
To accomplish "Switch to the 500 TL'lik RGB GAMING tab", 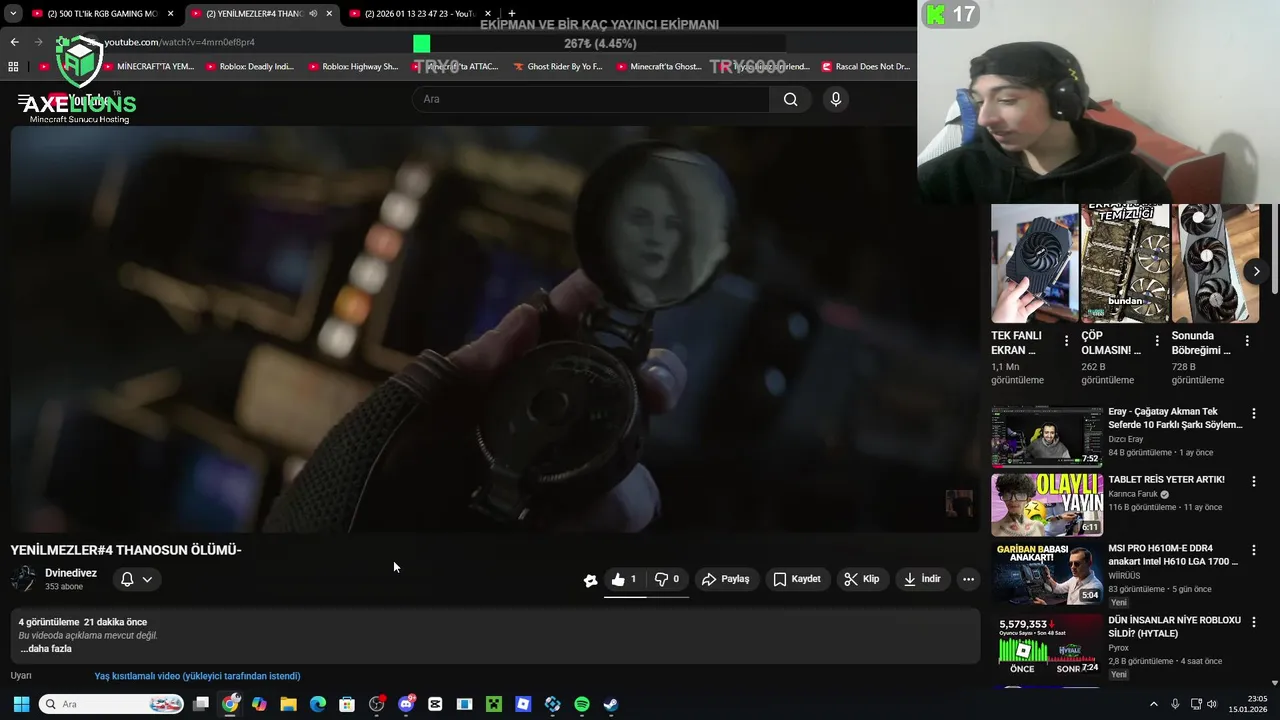I will (101, 14).
